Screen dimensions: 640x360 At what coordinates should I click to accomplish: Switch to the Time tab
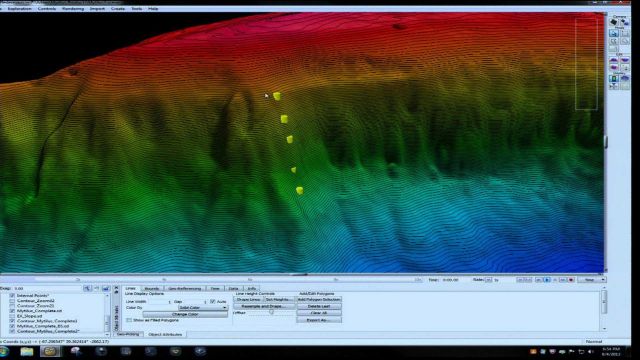click(x=215, y=289)
